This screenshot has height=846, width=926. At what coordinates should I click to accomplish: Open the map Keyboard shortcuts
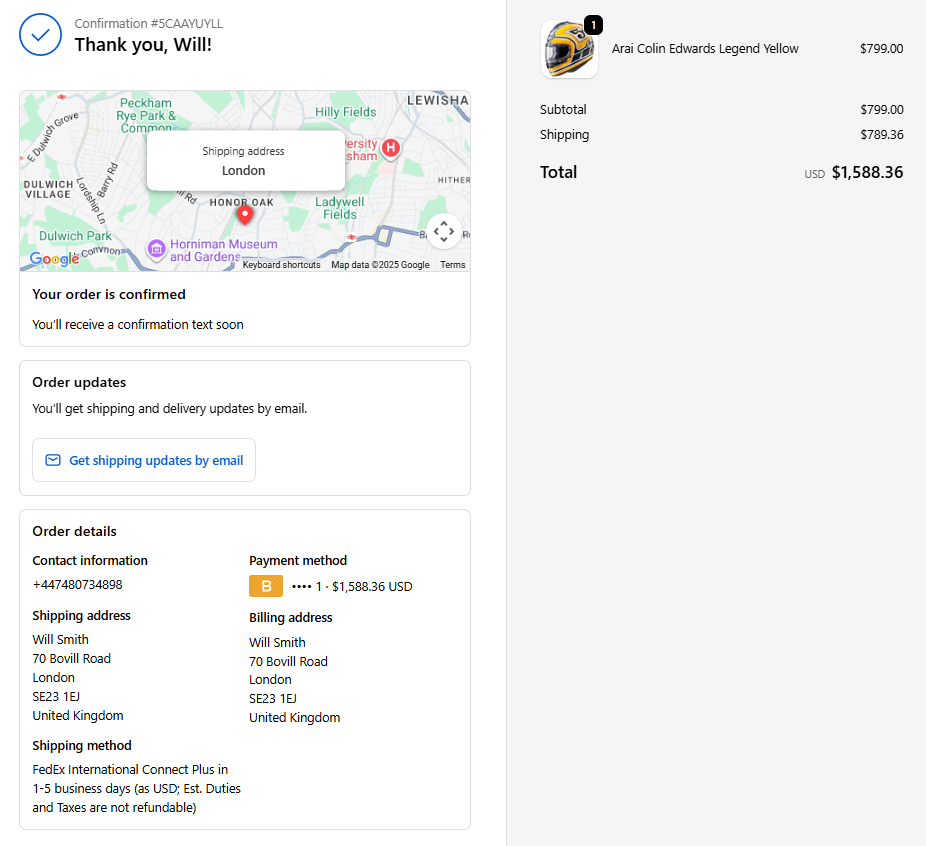(x=281, y=265)
